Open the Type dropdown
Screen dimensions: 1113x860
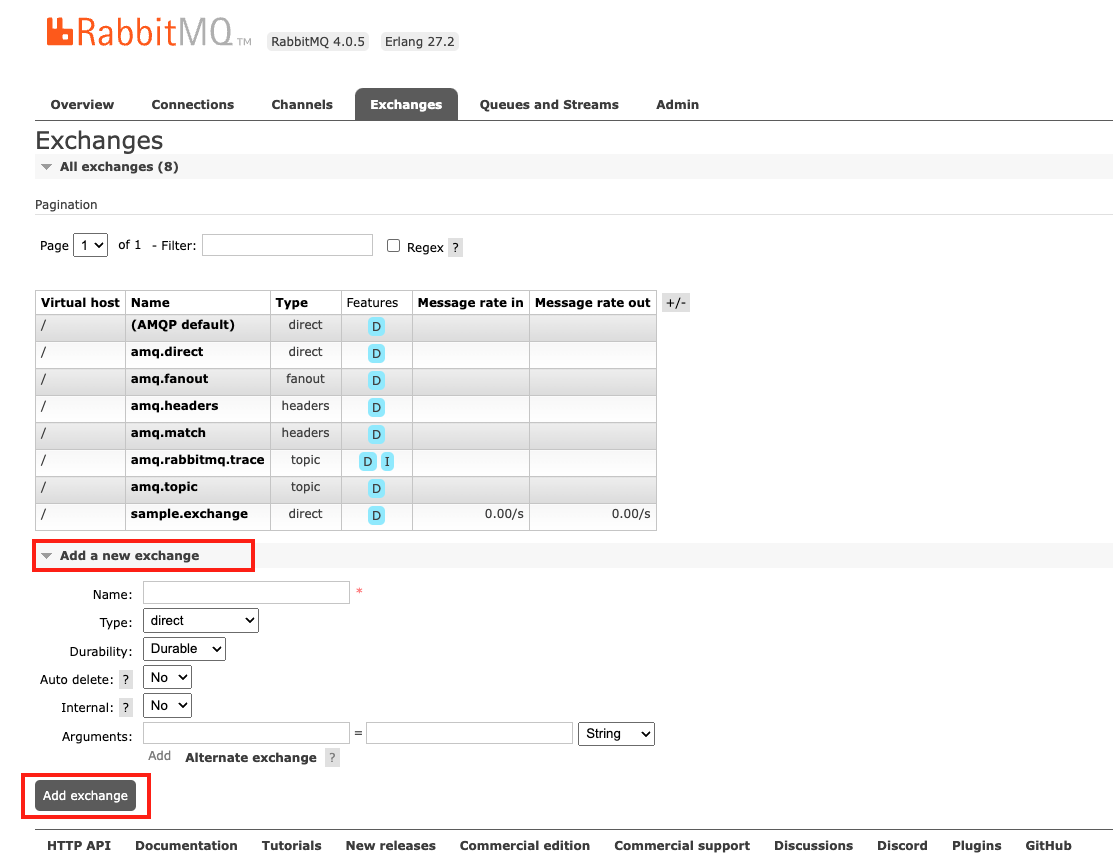tap(200, 620)
